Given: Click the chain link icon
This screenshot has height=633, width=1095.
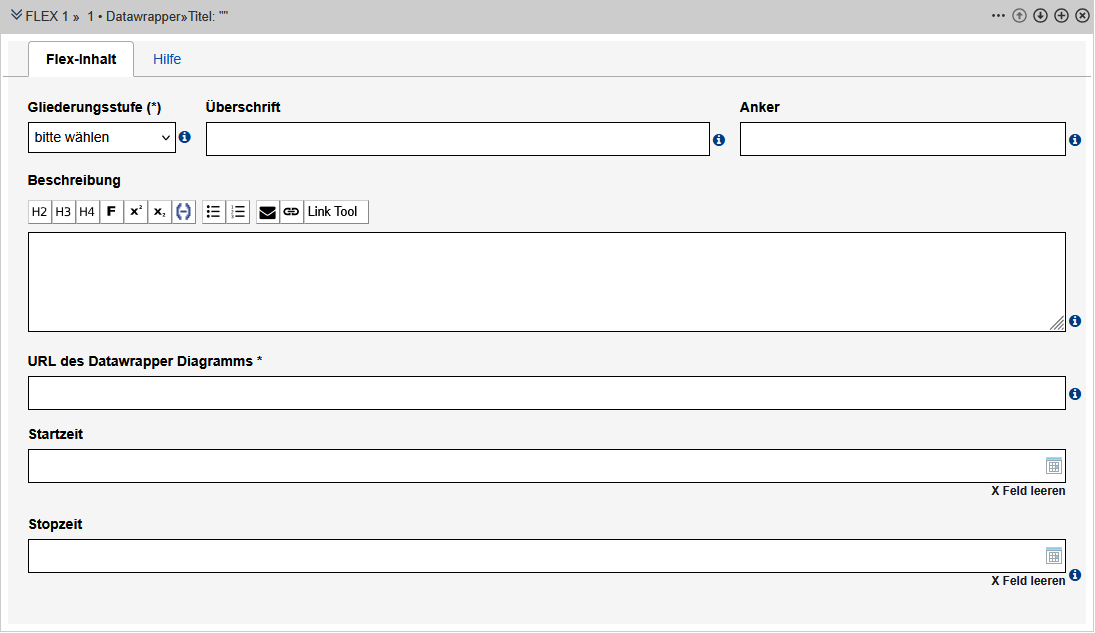Looking at the screenshot, I should [291, 212].
